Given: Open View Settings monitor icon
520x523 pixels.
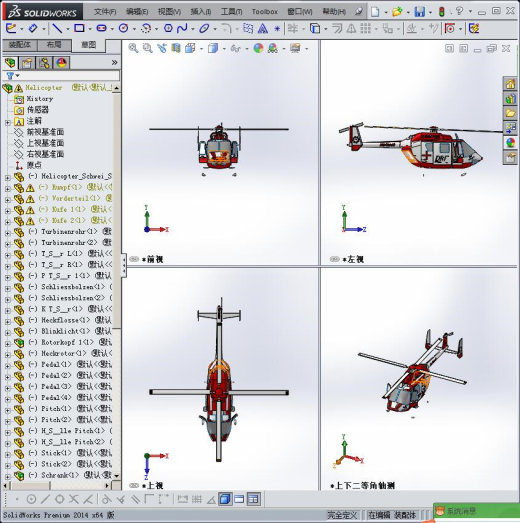Looking at the screenshot, I should [295, 48].
